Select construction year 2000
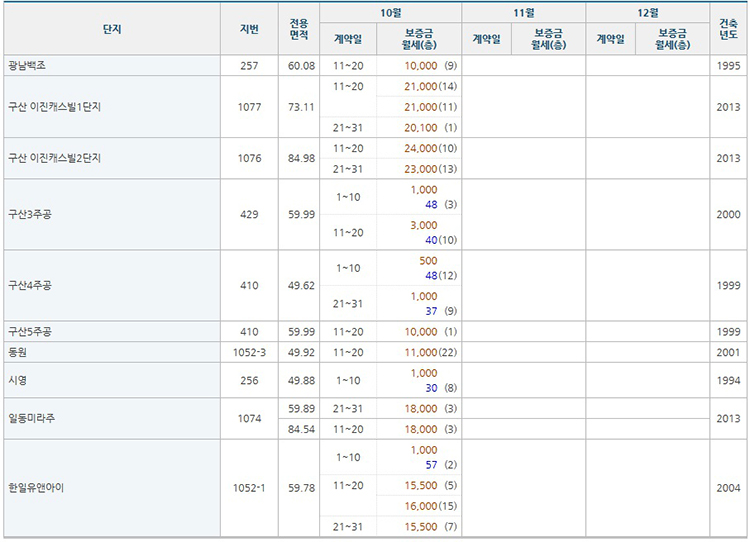This screenshot has height=542, width=750. point(728,214)
